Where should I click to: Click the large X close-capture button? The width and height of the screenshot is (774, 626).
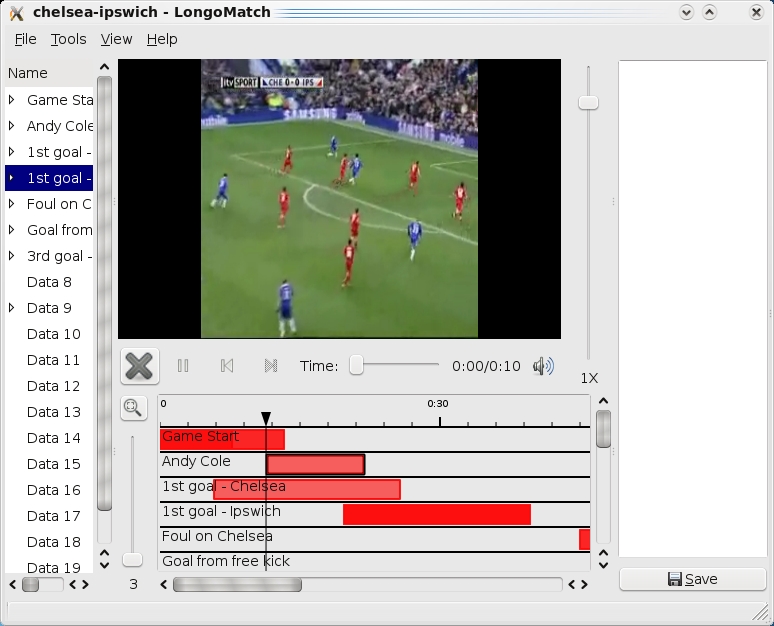pyautogui.click(x=139, y=366)
